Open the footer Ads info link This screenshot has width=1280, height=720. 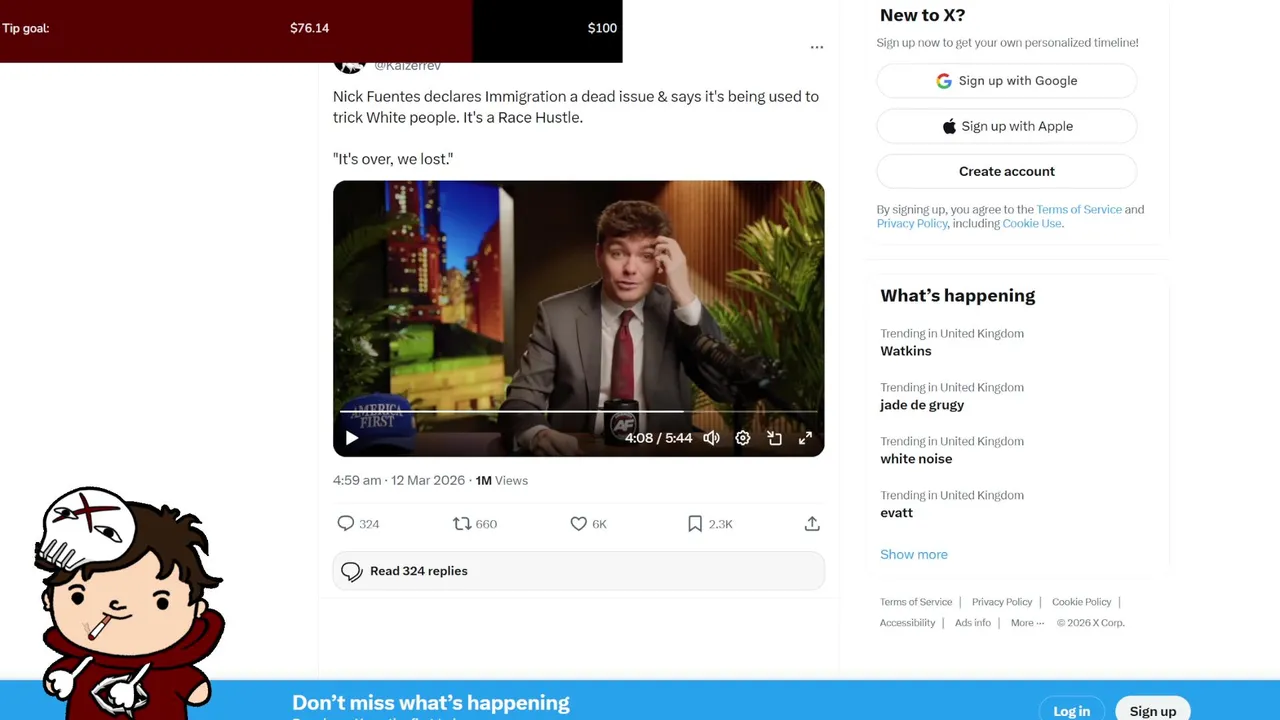coord(973,623)
